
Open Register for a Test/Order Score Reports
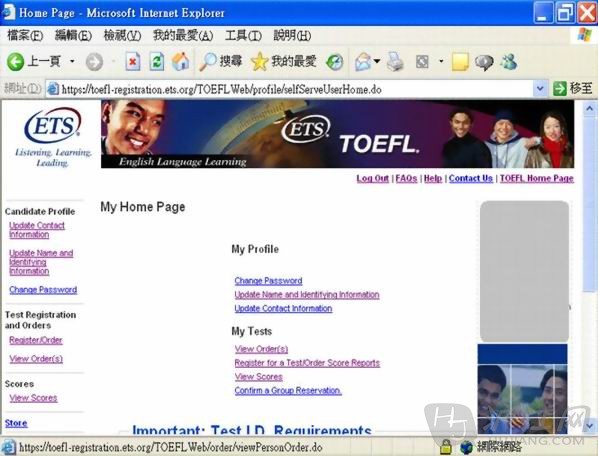(307, 363)
